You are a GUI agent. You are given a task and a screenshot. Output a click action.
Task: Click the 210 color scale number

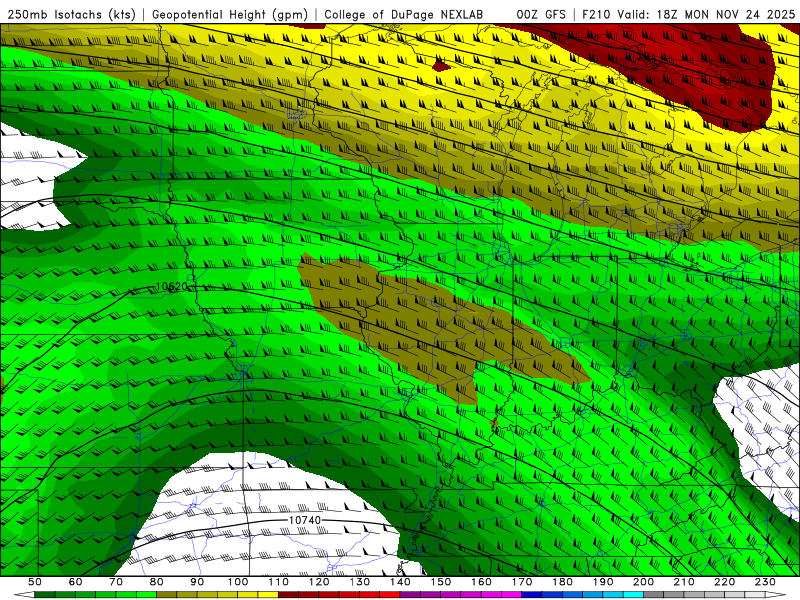pos(685,582)
